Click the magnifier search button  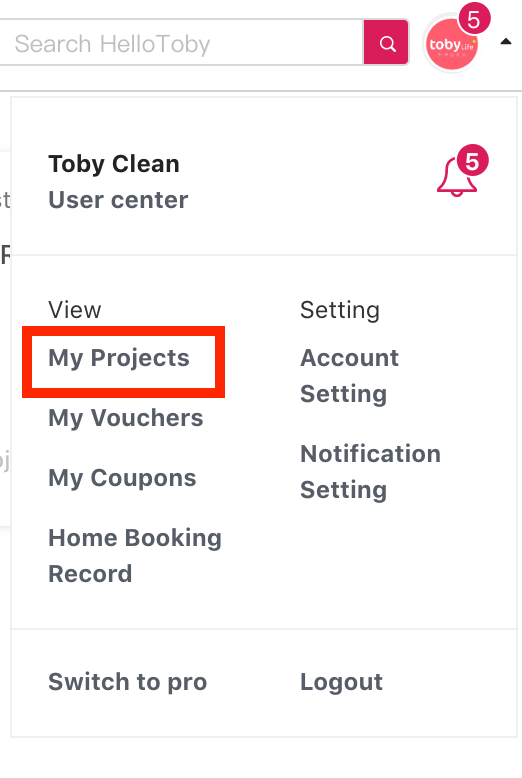pos(386,42)
